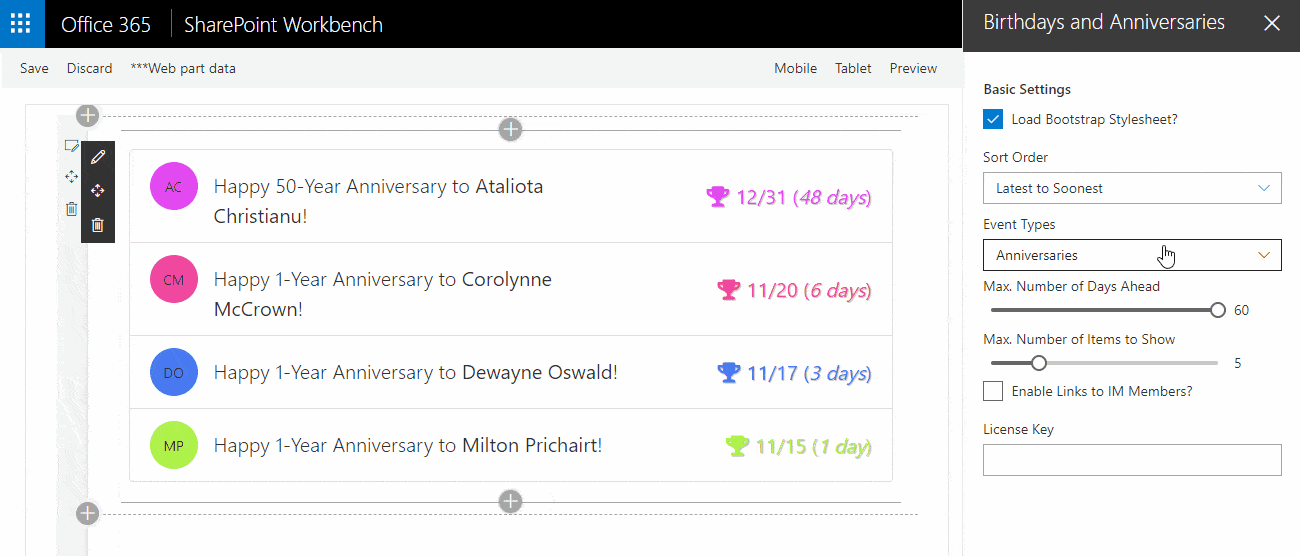This screenshot has height=556, width=1300.
Task: Open the Web part data view
Action: 183,69
